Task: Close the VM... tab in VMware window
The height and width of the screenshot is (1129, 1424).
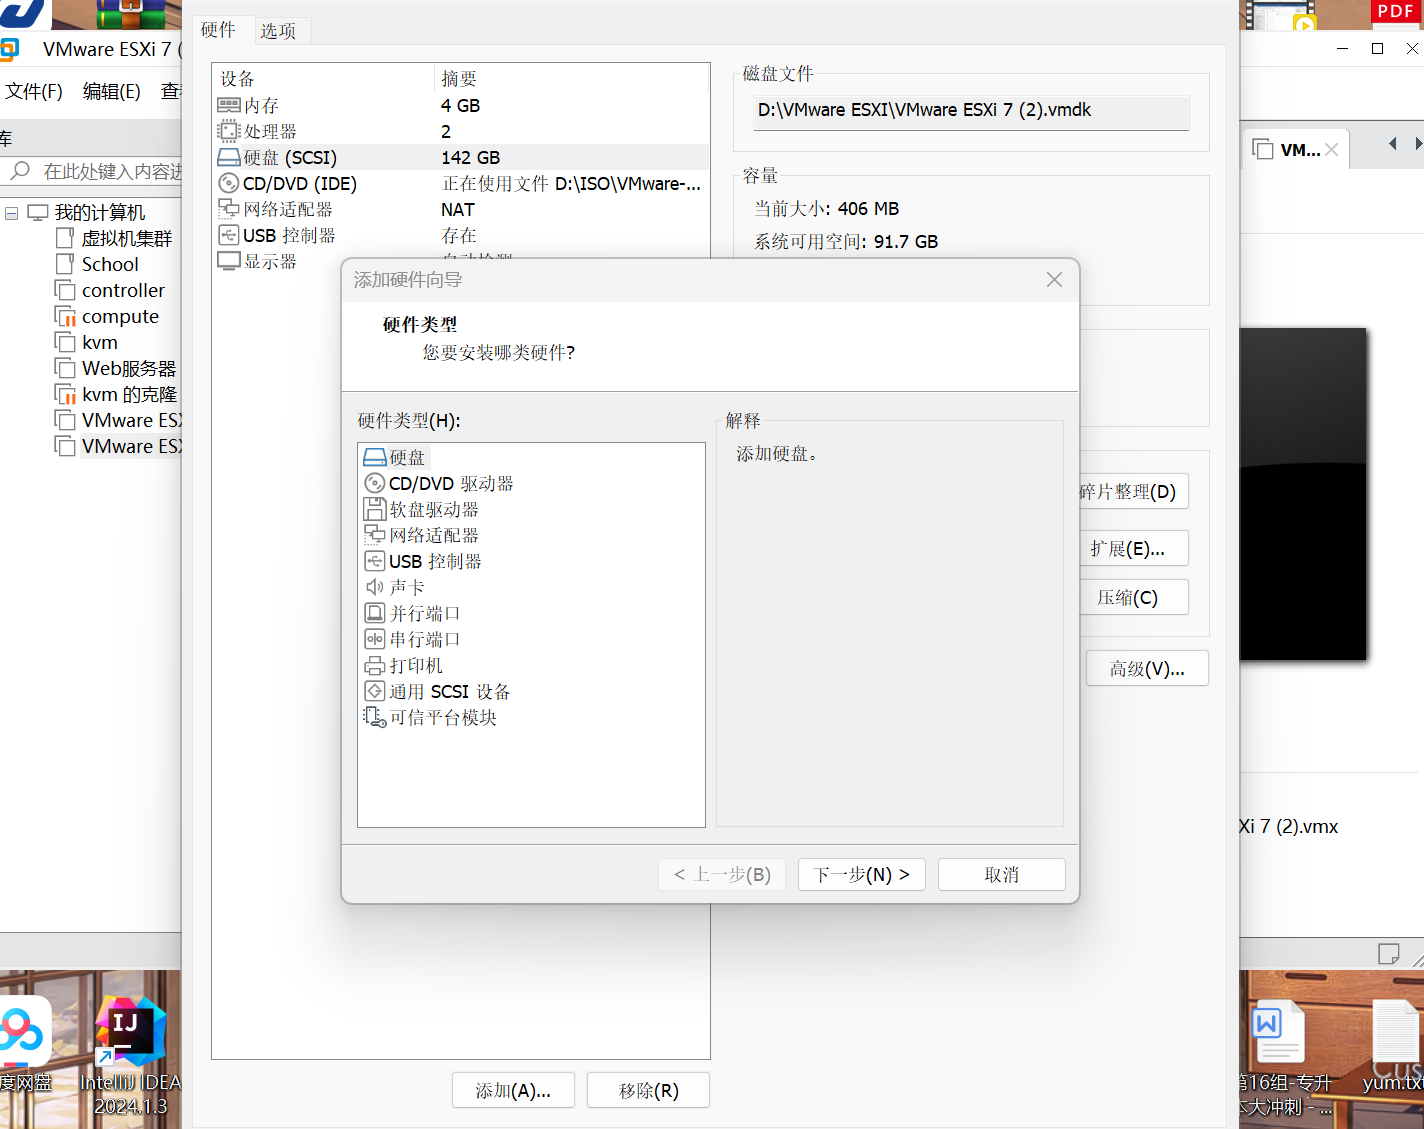Action: (1332, 150)
